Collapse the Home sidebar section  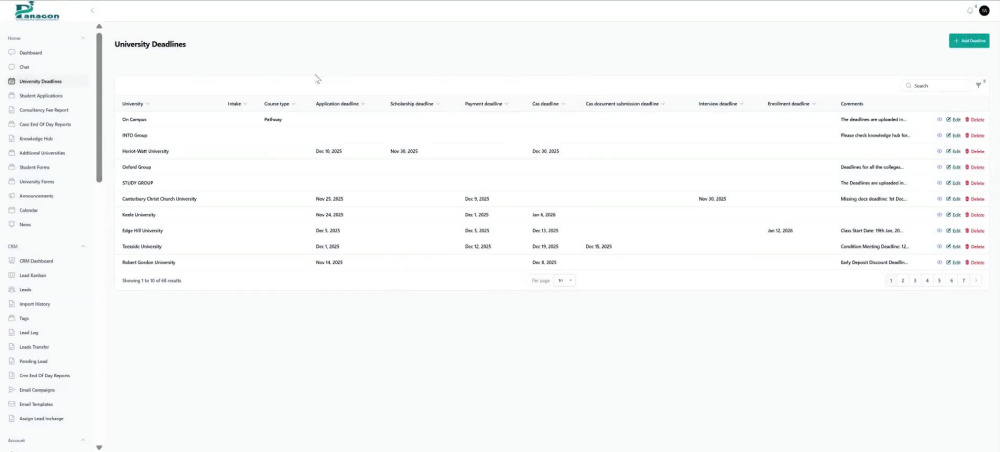coord(83,38)
